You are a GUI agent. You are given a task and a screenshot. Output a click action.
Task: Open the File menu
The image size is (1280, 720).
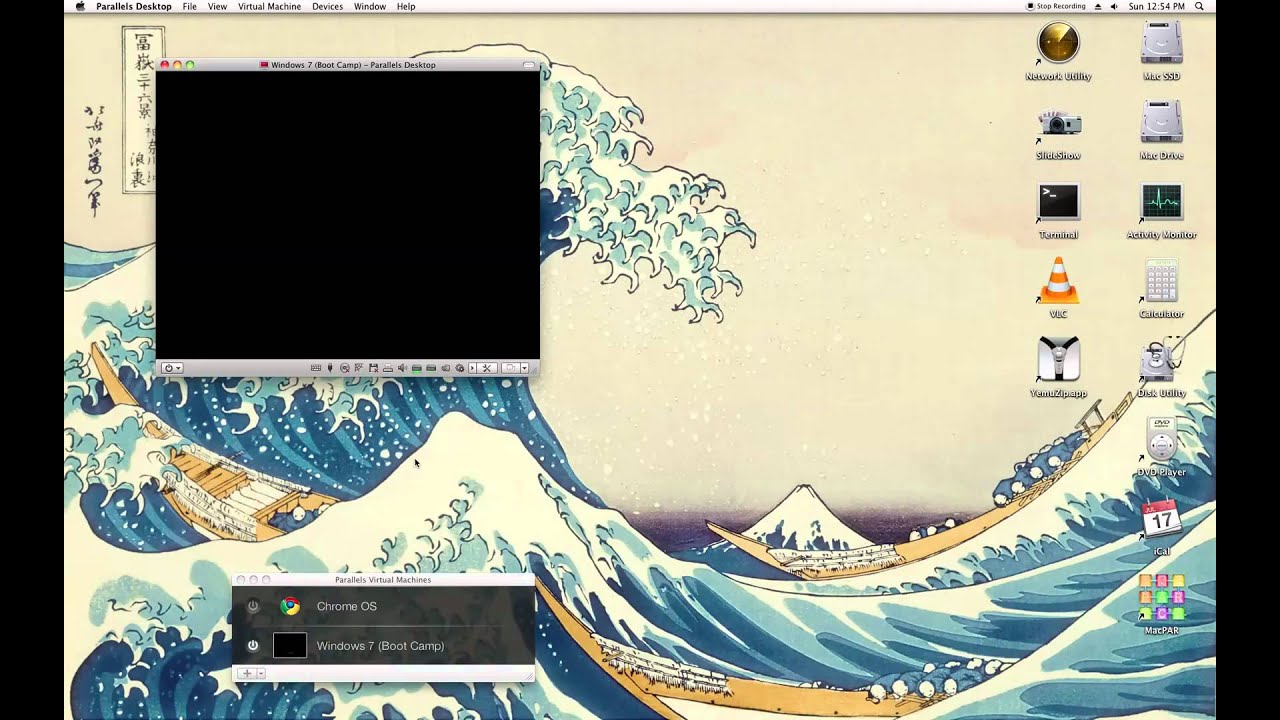pyautogui.click(x=189, y=6)
